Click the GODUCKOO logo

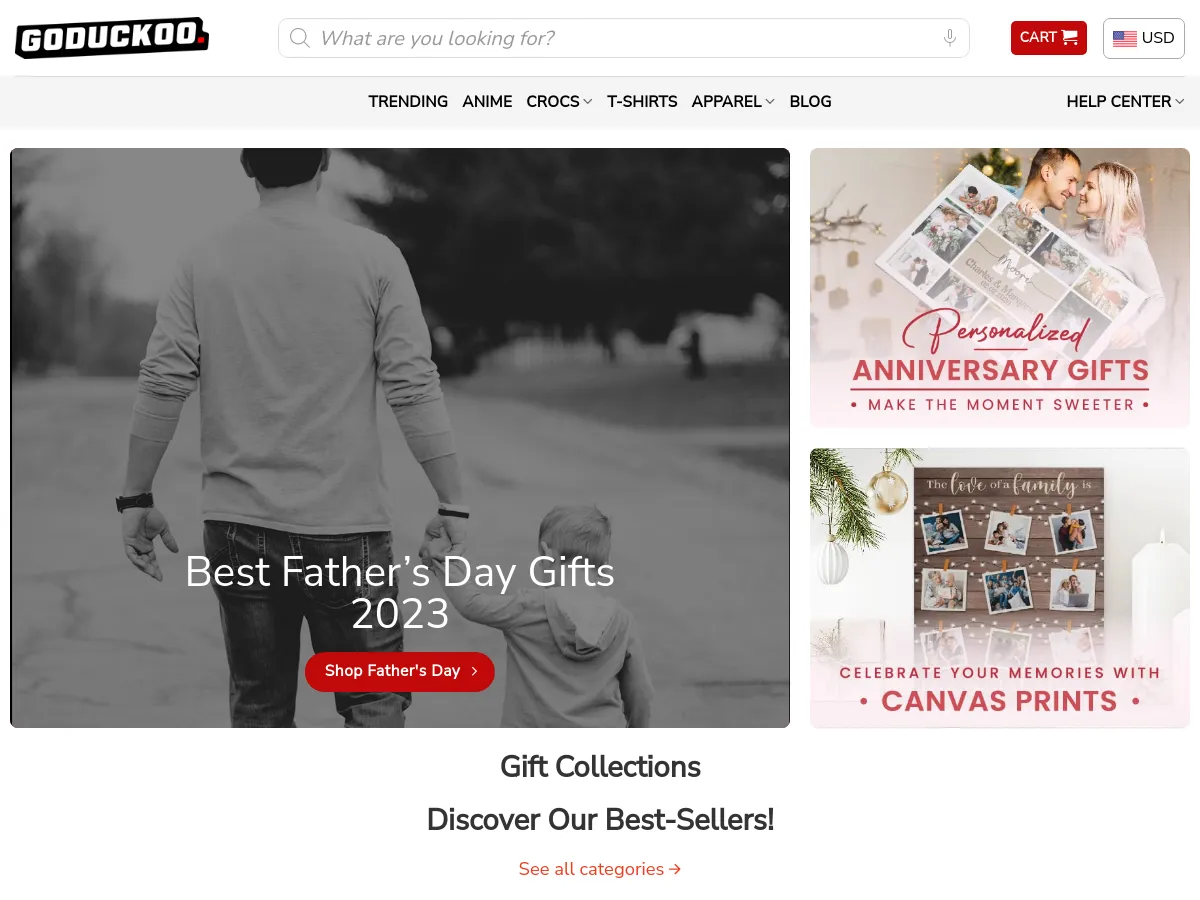pyautogui.click(x=112, y=38)
